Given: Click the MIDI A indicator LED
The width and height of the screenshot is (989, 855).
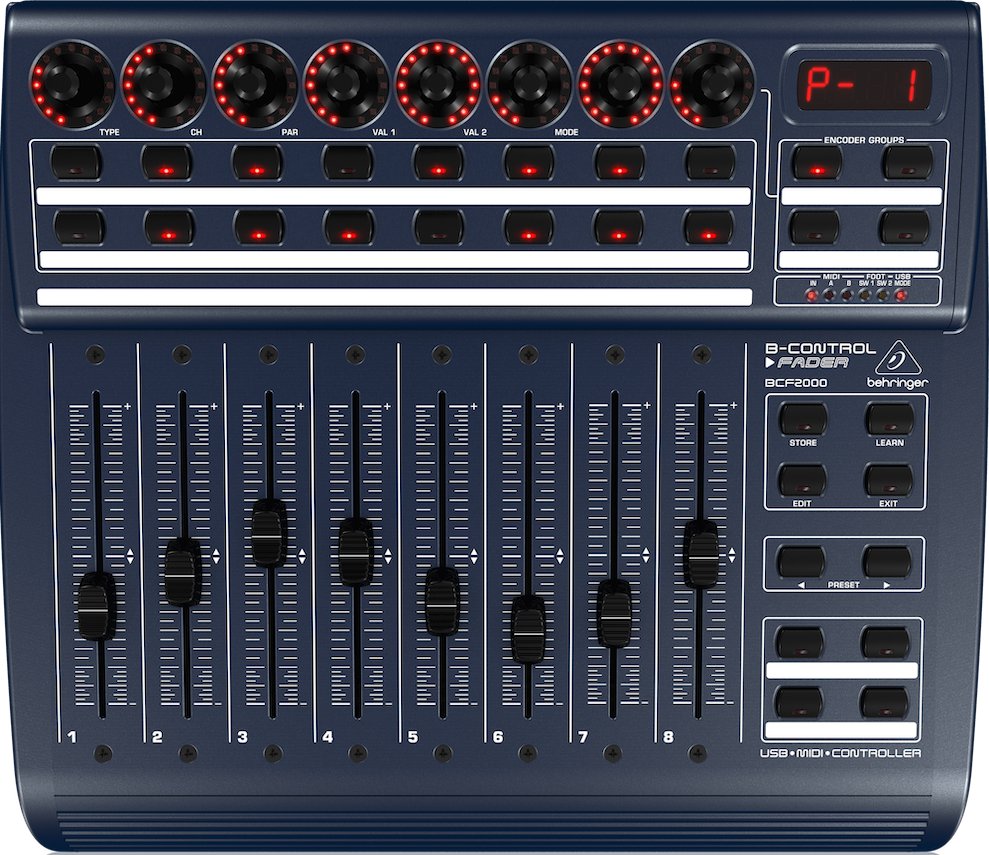Looking at the screenshot, I should click(x=829, y=296).
